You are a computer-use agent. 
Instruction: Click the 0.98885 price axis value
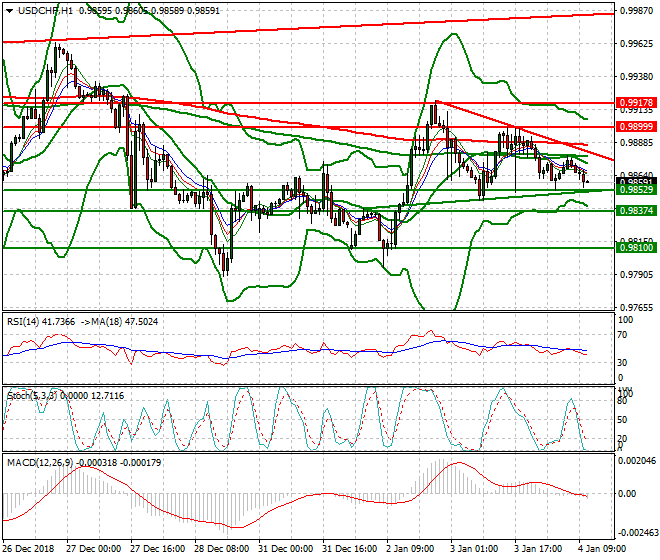[637, 143]
